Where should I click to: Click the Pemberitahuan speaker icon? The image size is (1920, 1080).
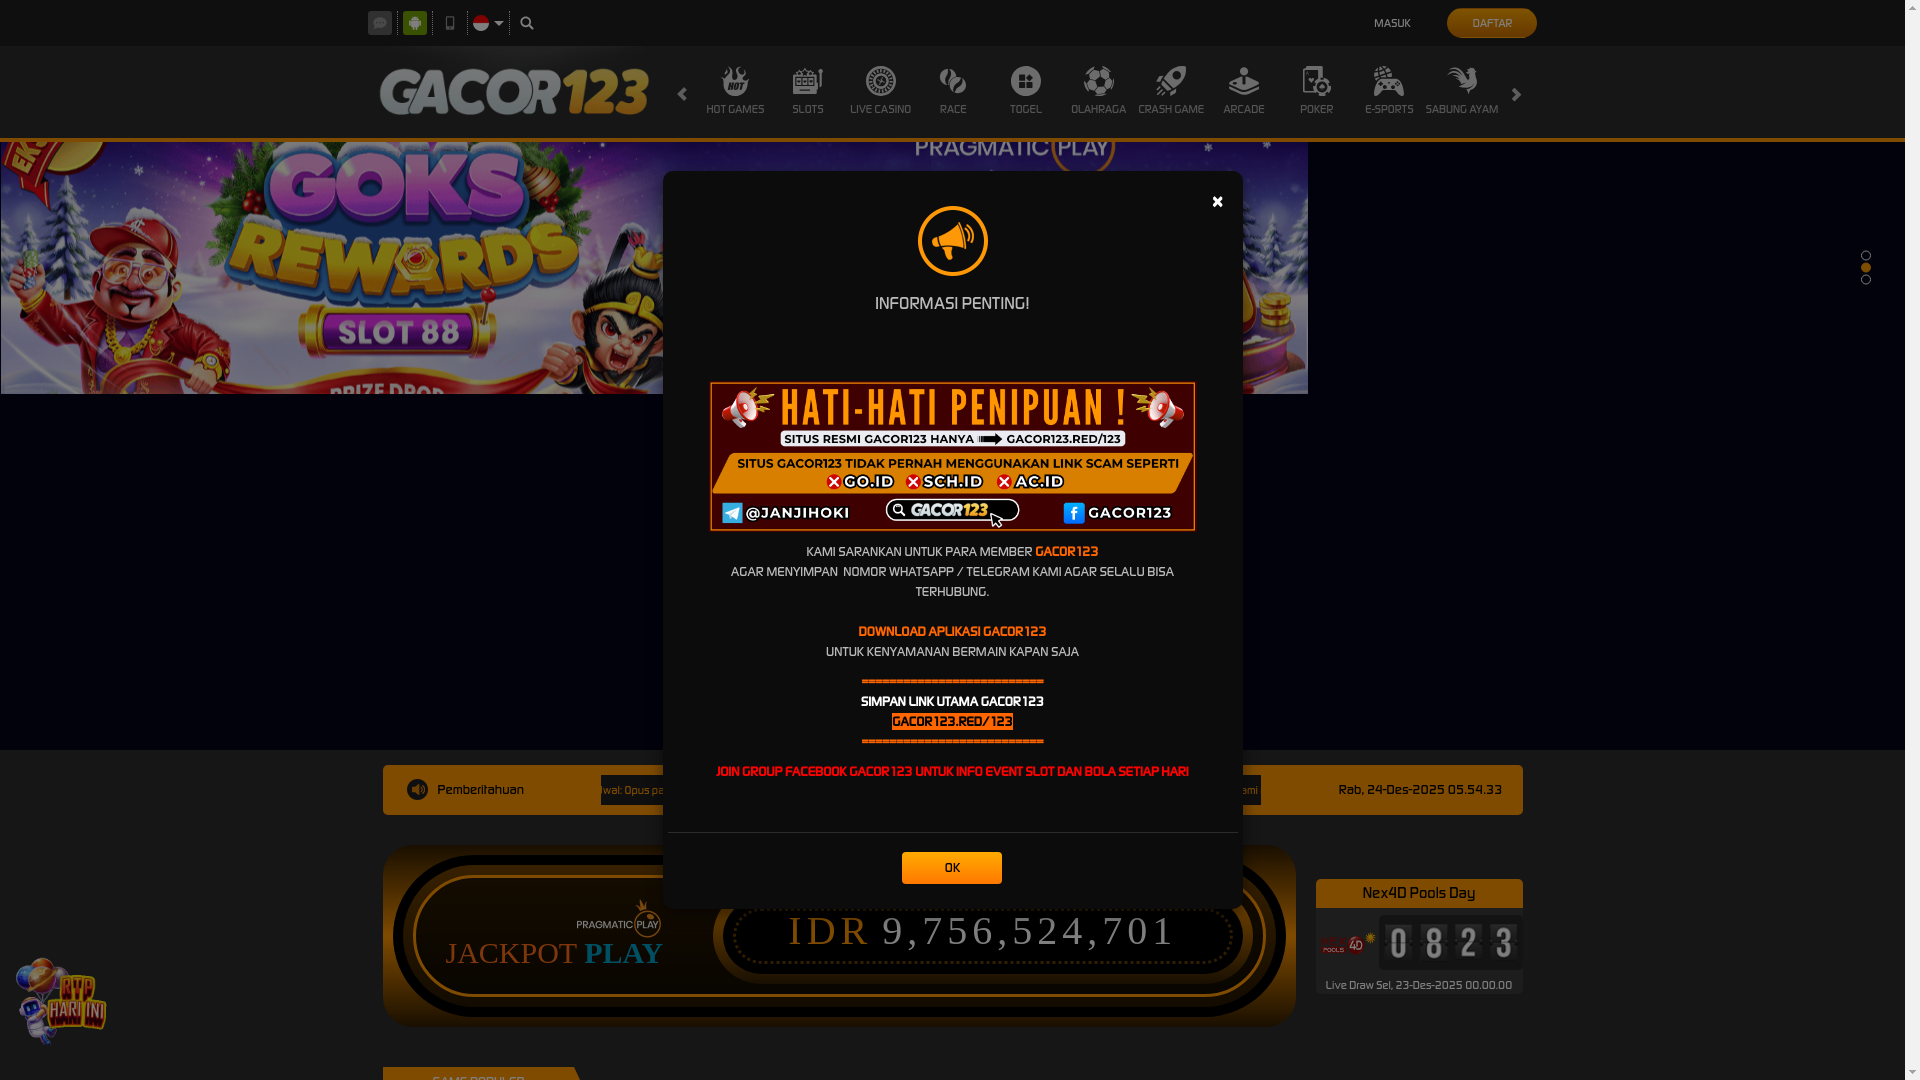[417, 790]
